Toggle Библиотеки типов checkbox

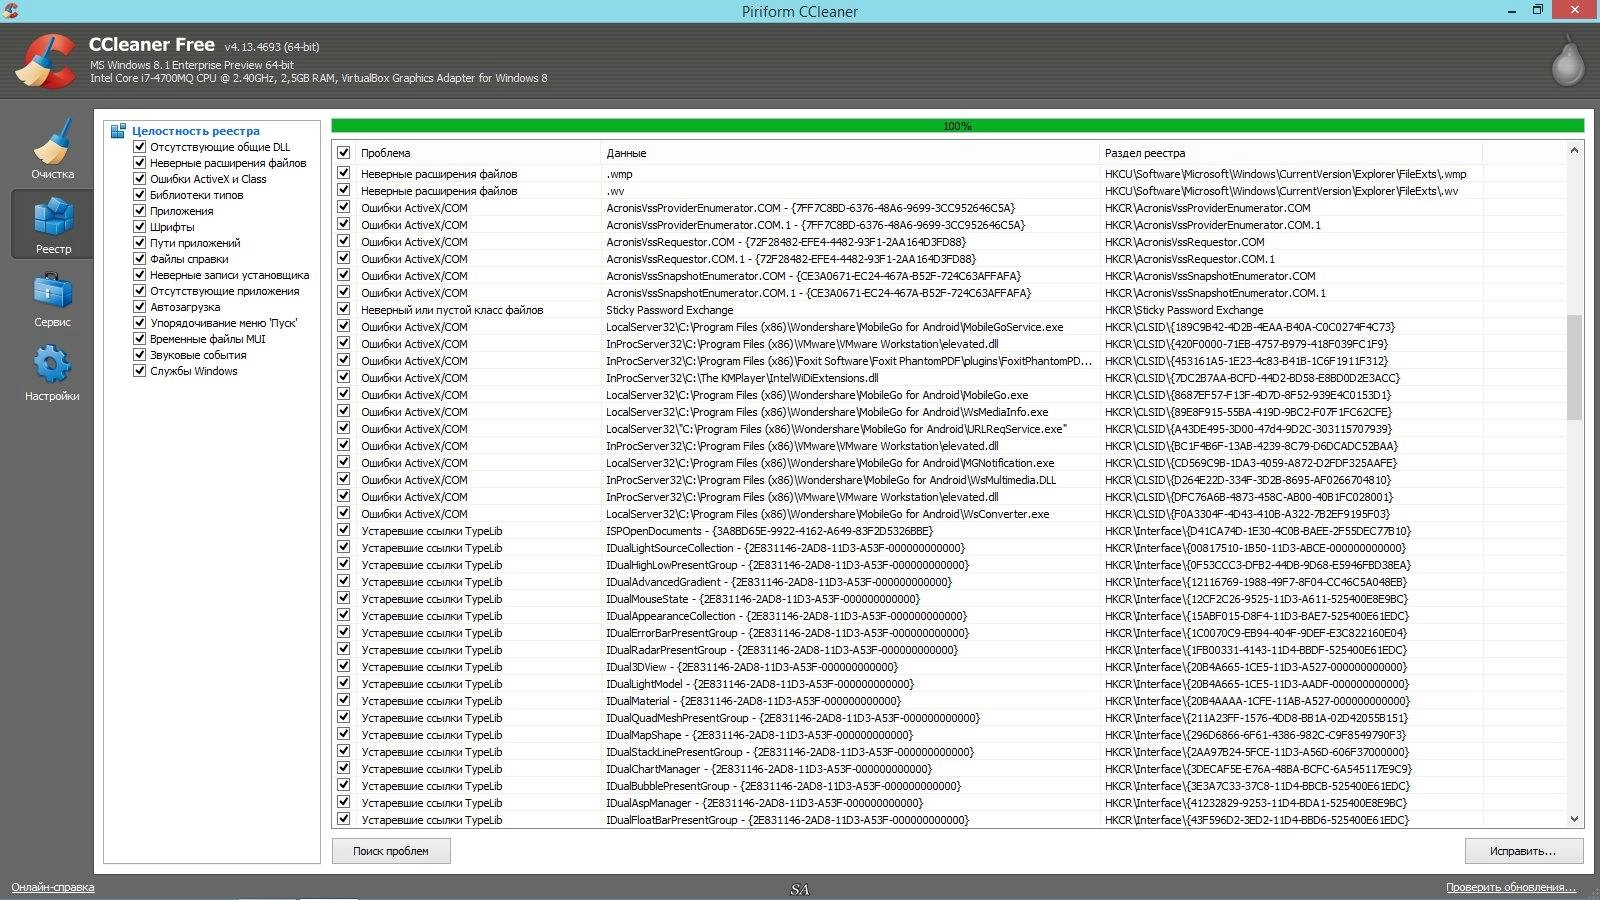(x=140, y=195)
